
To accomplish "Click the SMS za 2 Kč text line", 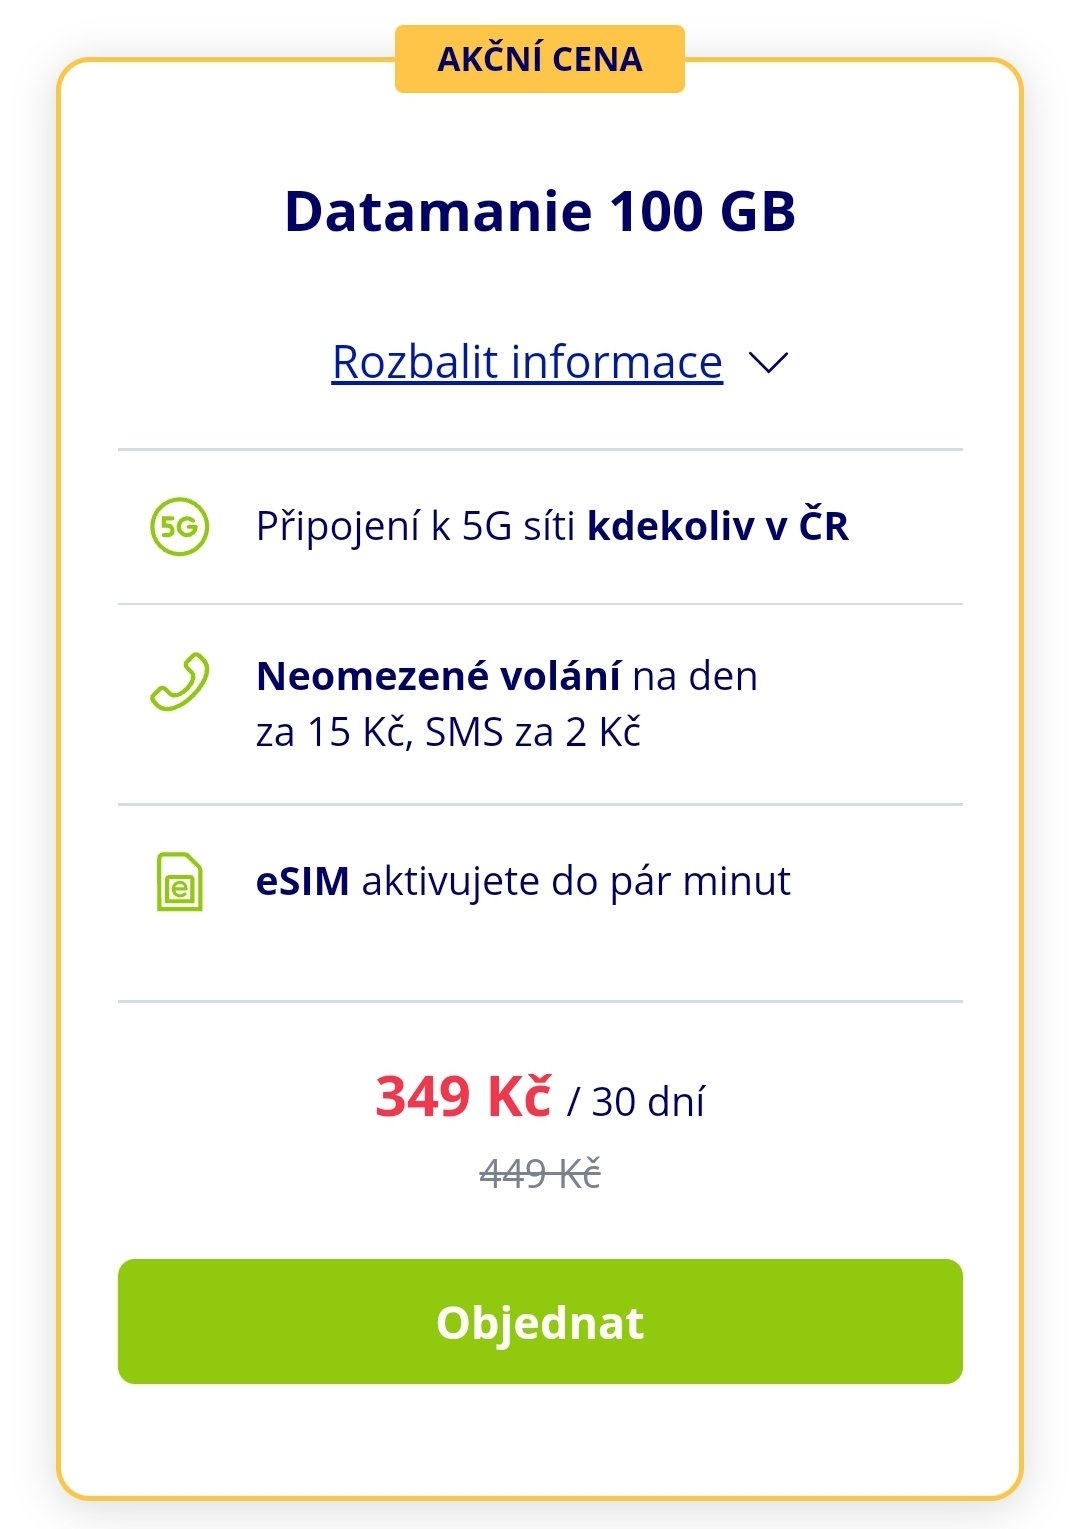I will (533, 732).
